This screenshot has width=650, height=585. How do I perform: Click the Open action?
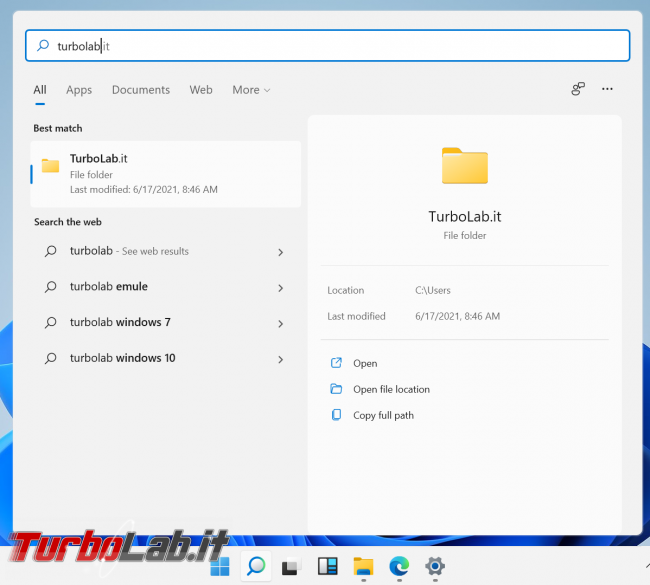coord(365,363)
